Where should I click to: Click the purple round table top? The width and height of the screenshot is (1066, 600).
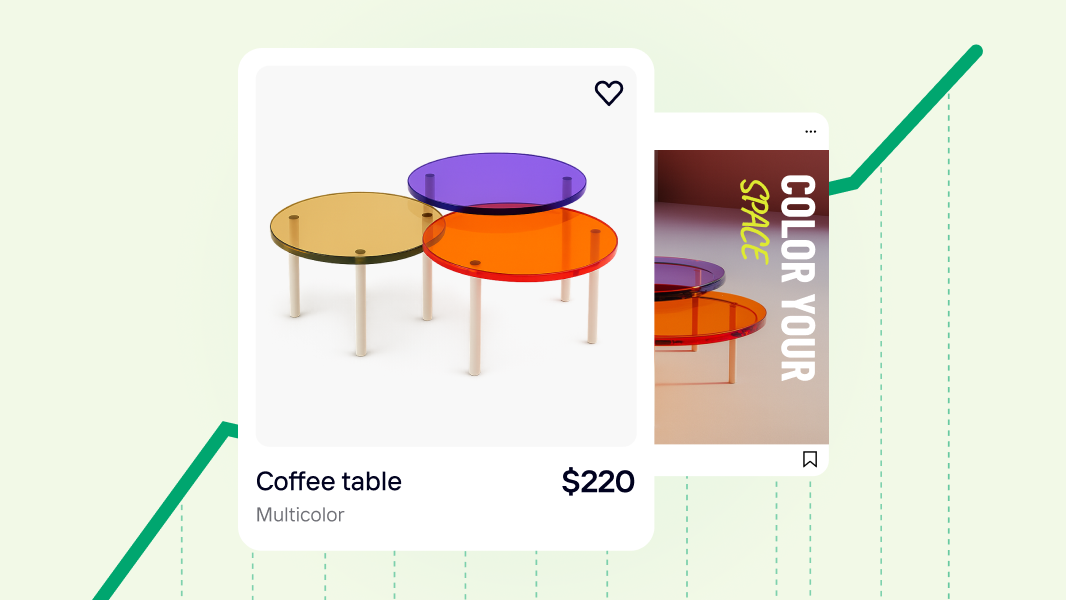[x=497, y=182]
